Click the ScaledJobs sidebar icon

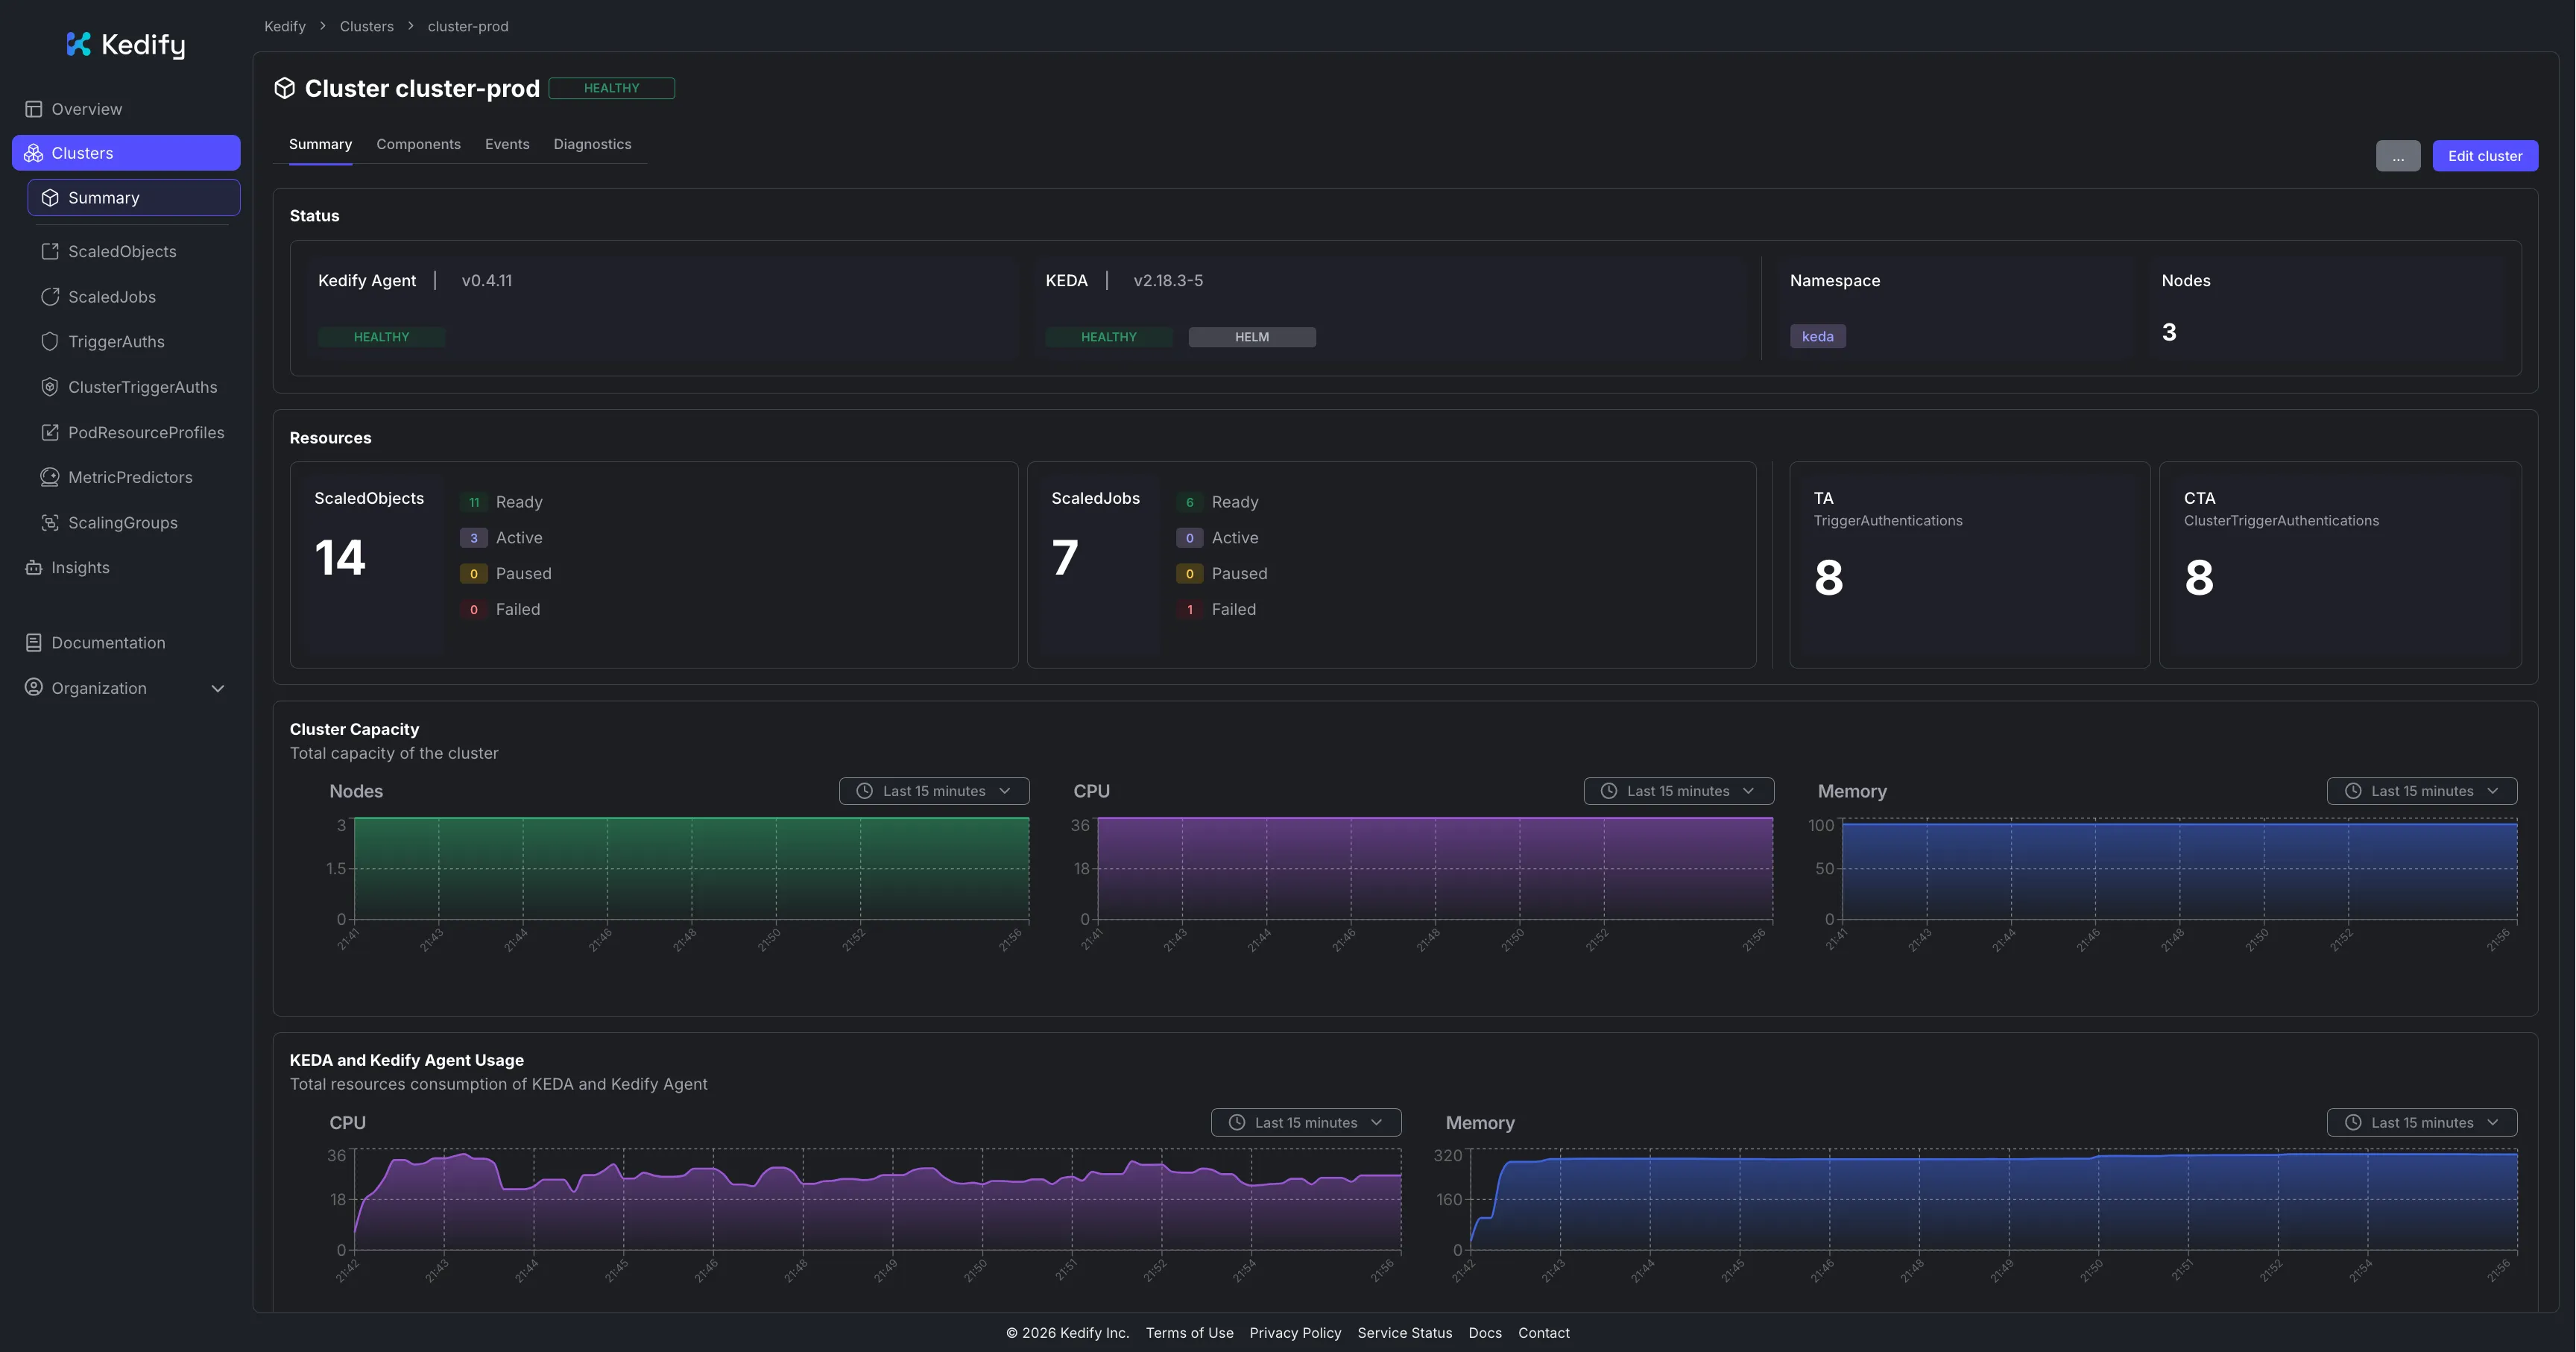50,297
